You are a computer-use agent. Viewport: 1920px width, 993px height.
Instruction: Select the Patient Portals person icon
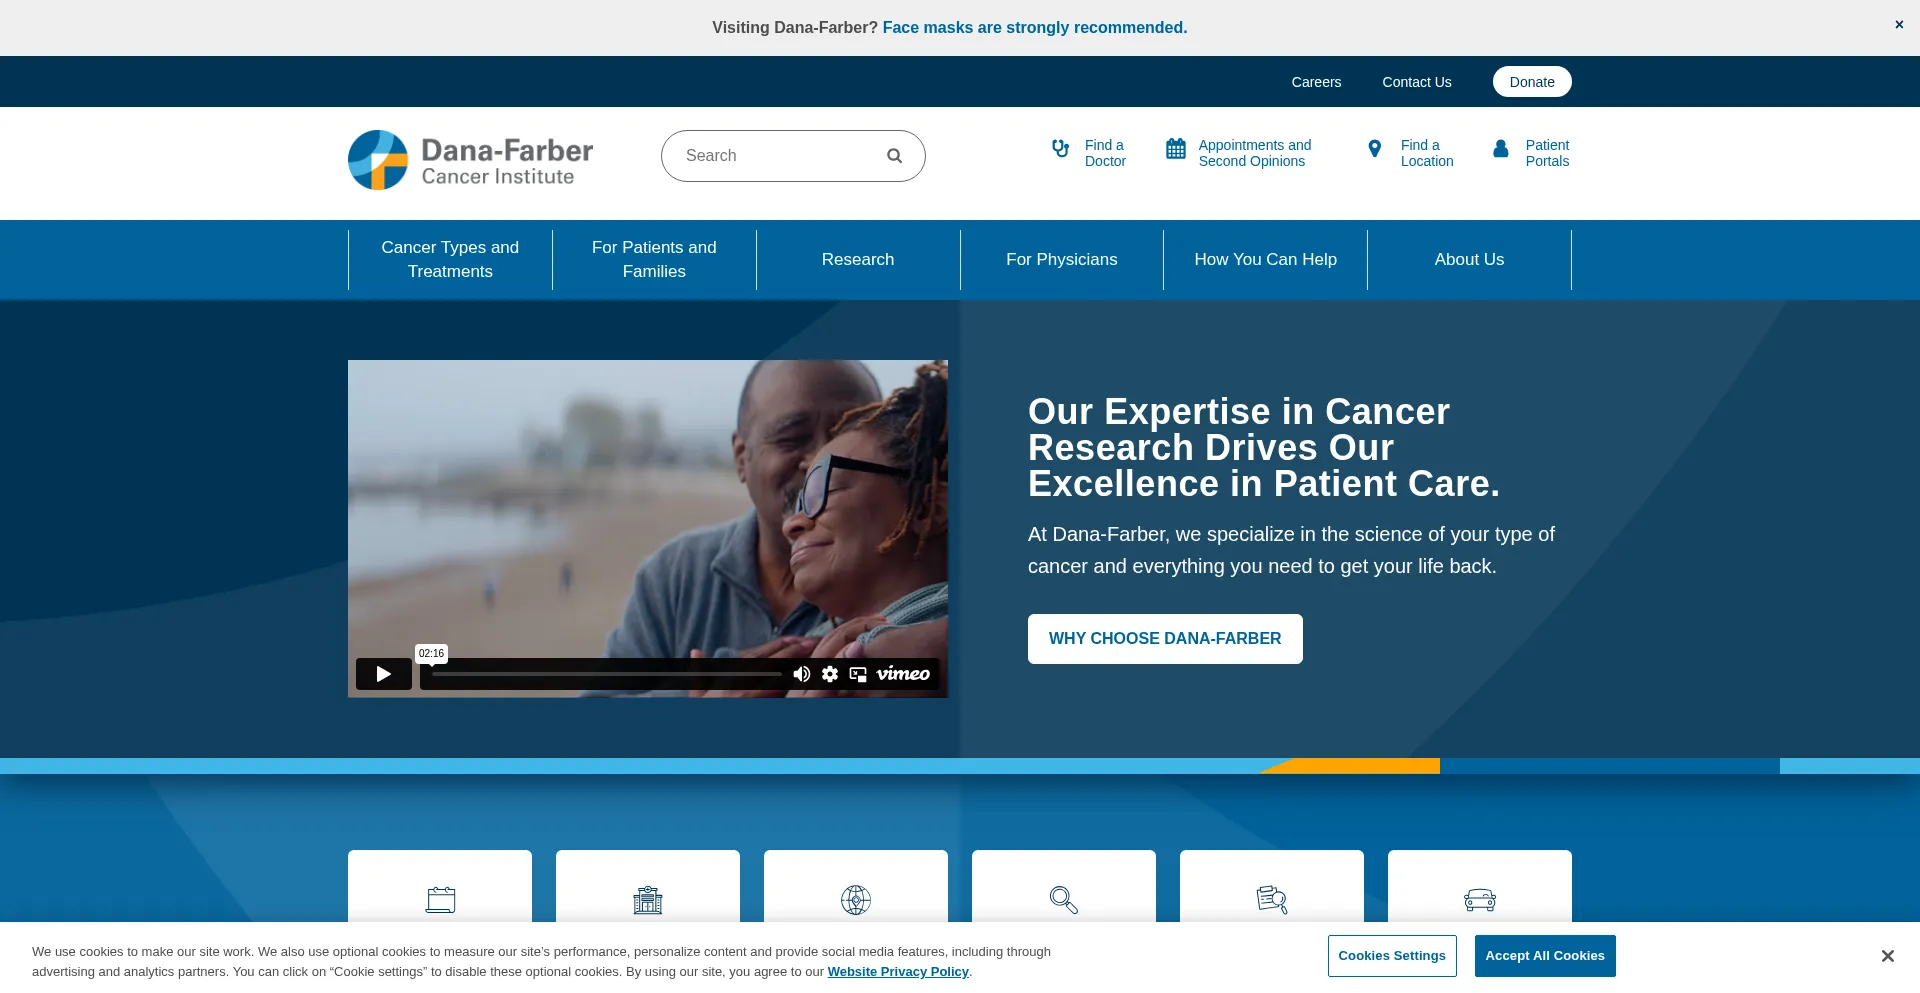click(x=1500, y=149)
